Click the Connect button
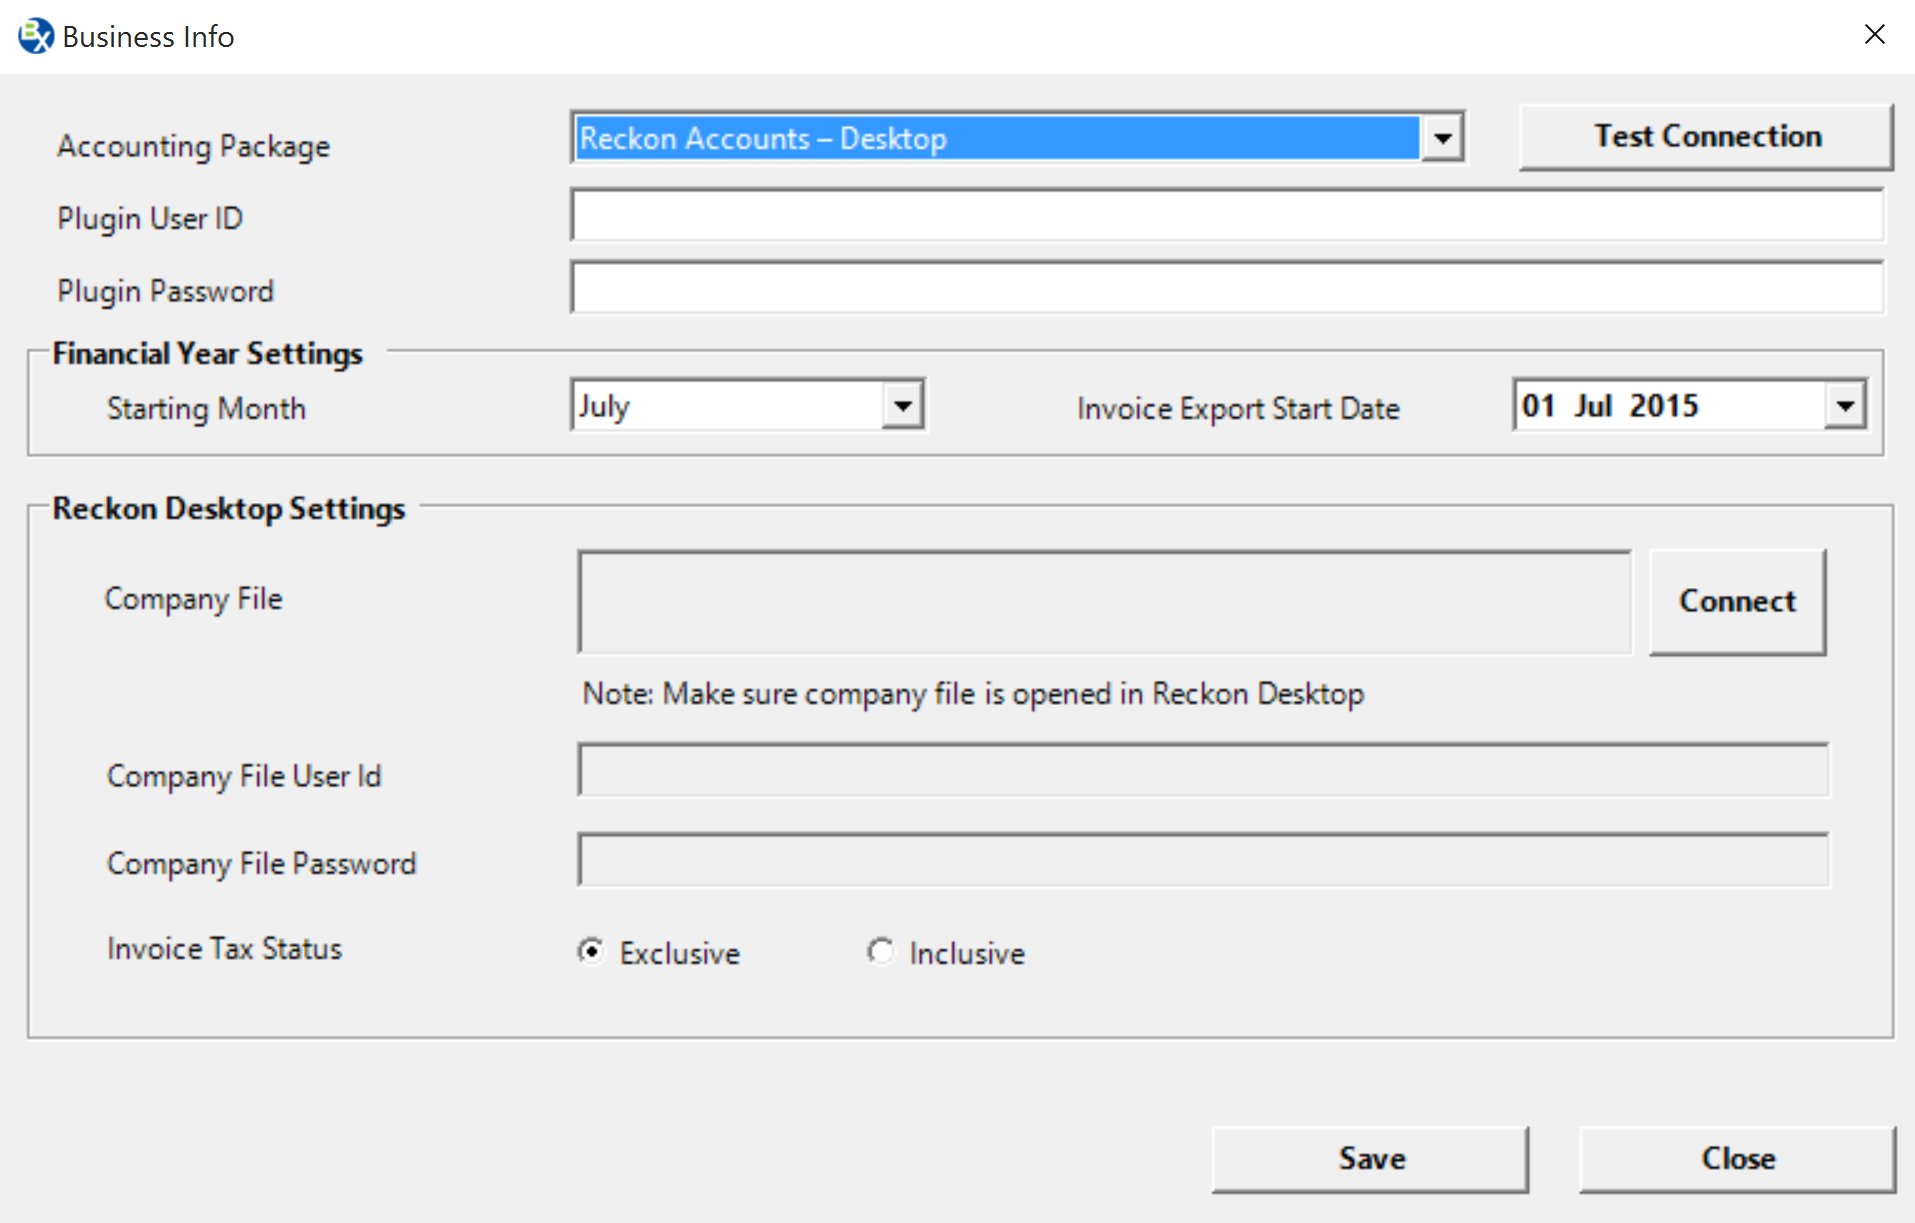The width and height of the screenshot is (1915, 1223). [1737, 602]
